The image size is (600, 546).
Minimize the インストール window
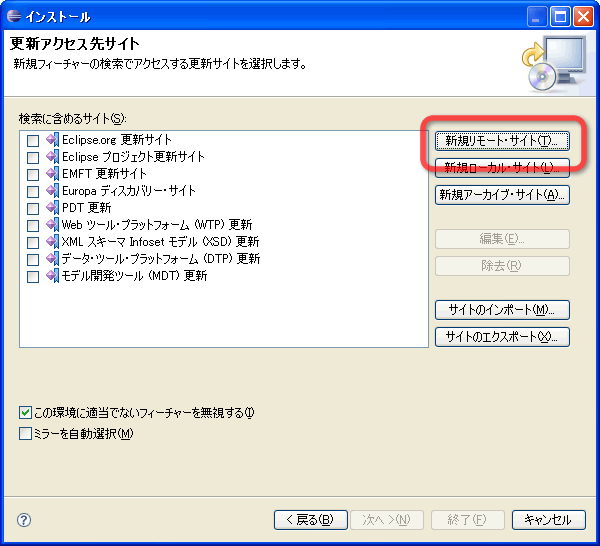[537, 17]
